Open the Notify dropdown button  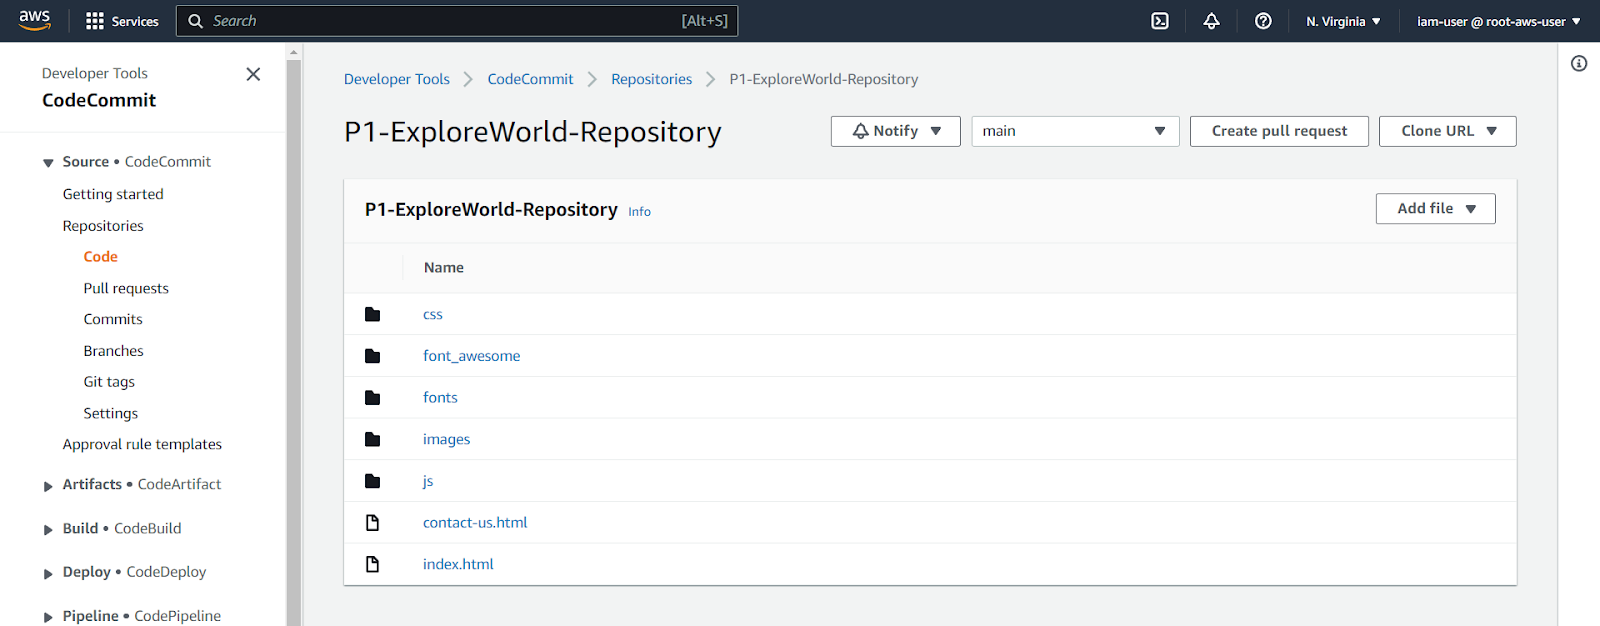(x=896, y=131)
